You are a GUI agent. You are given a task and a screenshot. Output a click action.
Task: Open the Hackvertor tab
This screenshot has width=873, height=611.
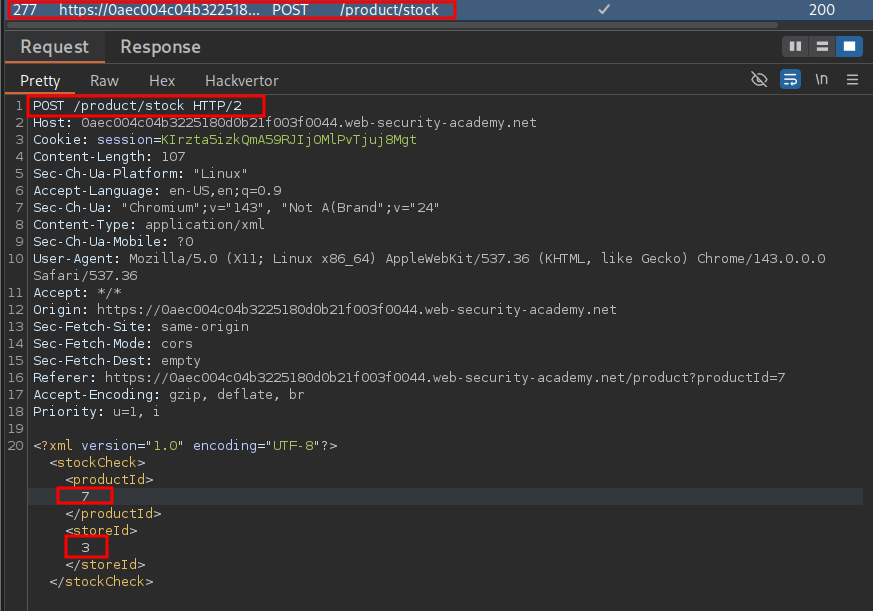pyautogui.click(x=242, y=81)
